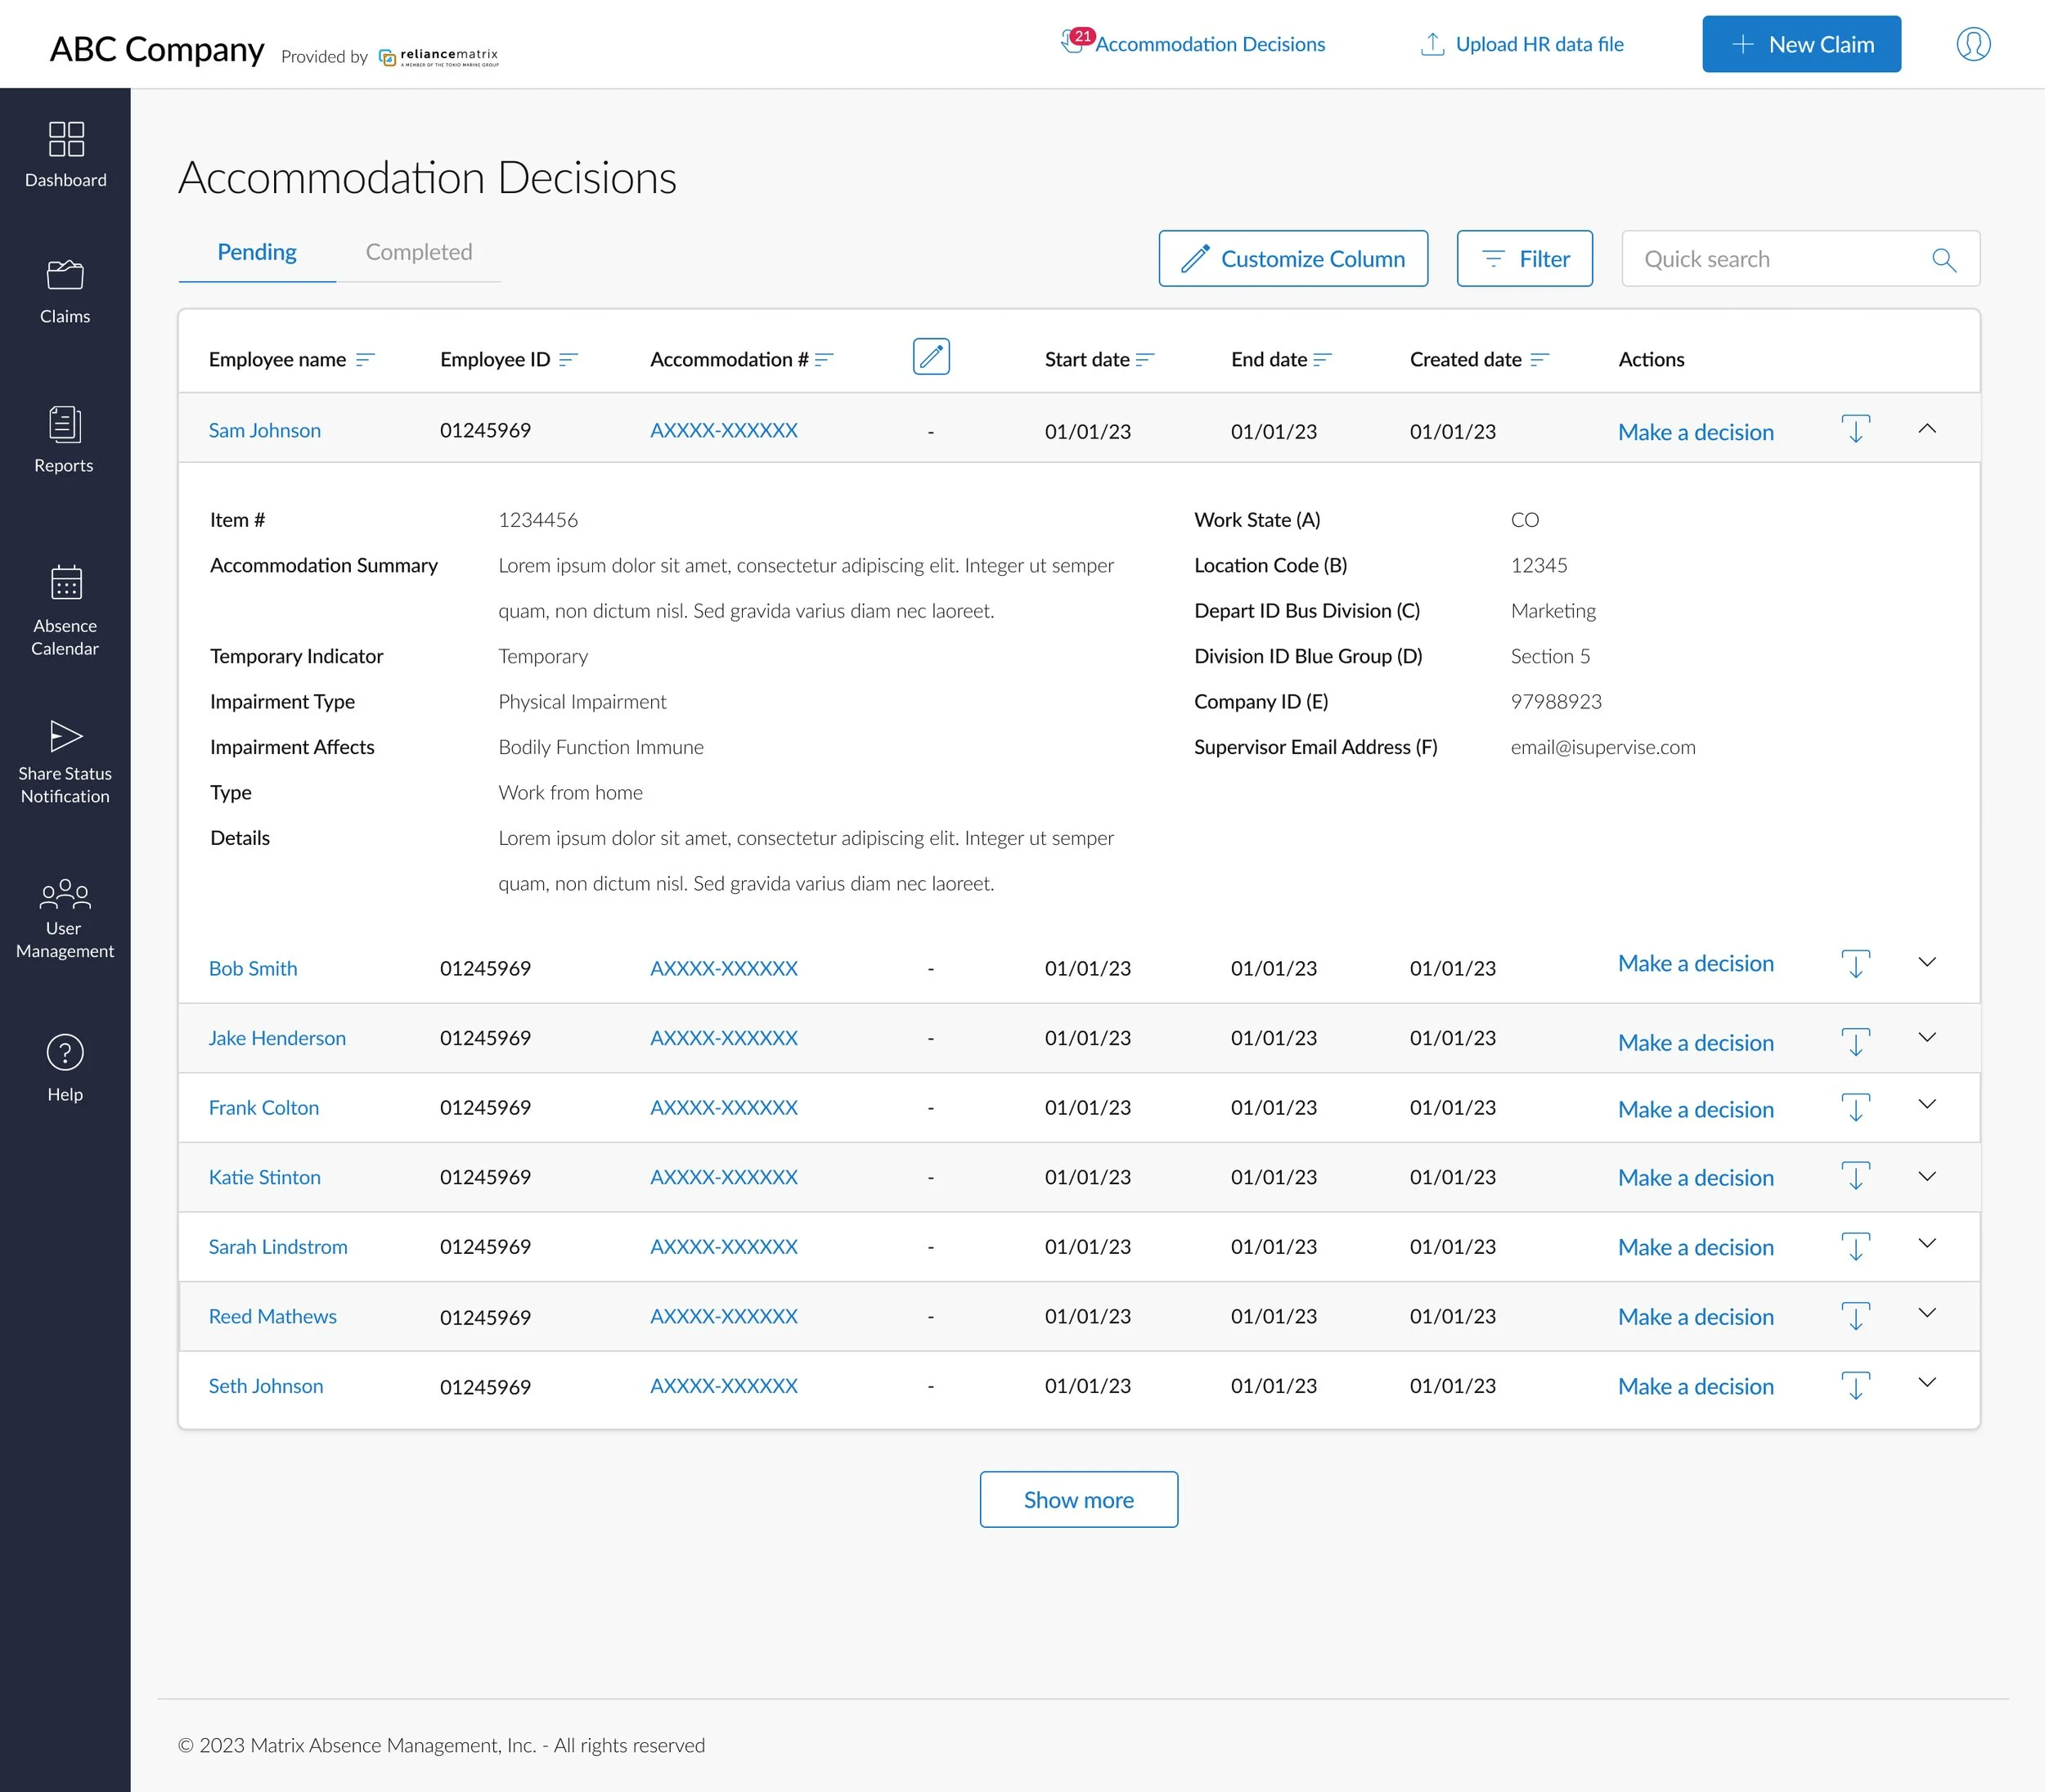Click the Help question mark icon
This screenshot has height=1792, width=2045.
pos(65,1053)
